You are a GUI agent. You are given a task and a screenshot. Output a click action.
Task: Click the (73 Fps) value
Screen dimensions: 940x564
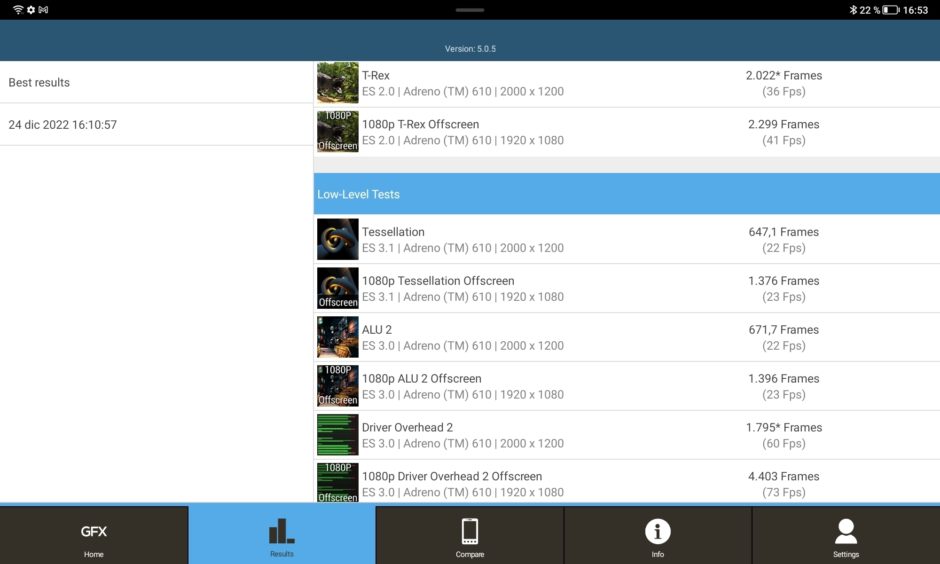(x=784, y=492)
